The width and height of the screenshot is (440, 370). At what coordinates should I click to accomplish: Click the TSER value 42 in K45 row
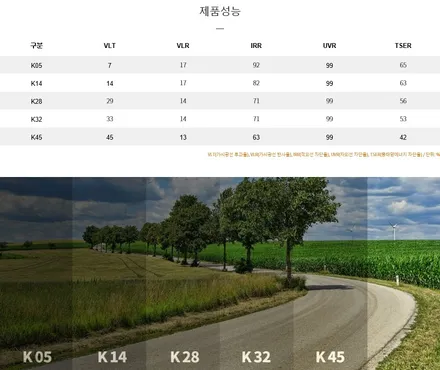click(x=403, y=137)
